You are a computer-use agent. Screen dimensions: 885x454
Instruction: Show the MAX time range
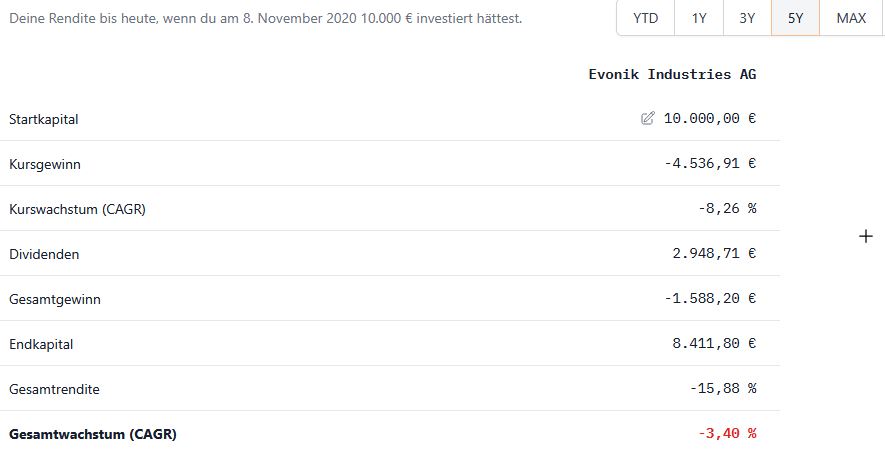pos(851,18)
